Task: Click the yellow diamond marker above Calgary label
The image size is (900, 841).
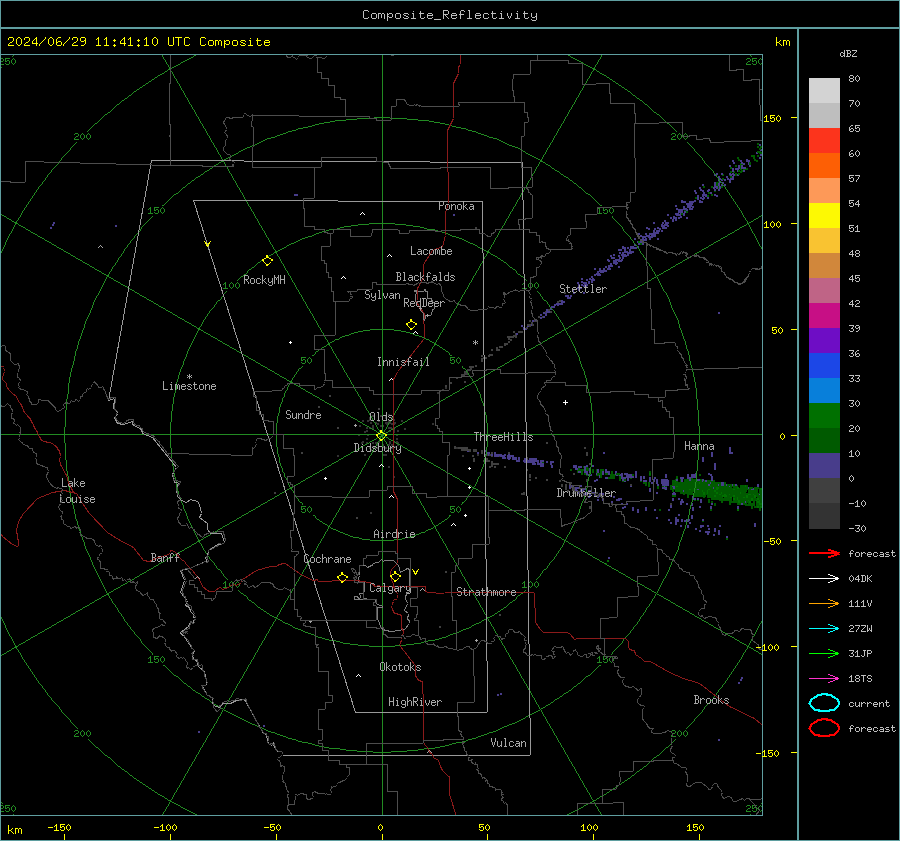Action: (x=395, y=576)
